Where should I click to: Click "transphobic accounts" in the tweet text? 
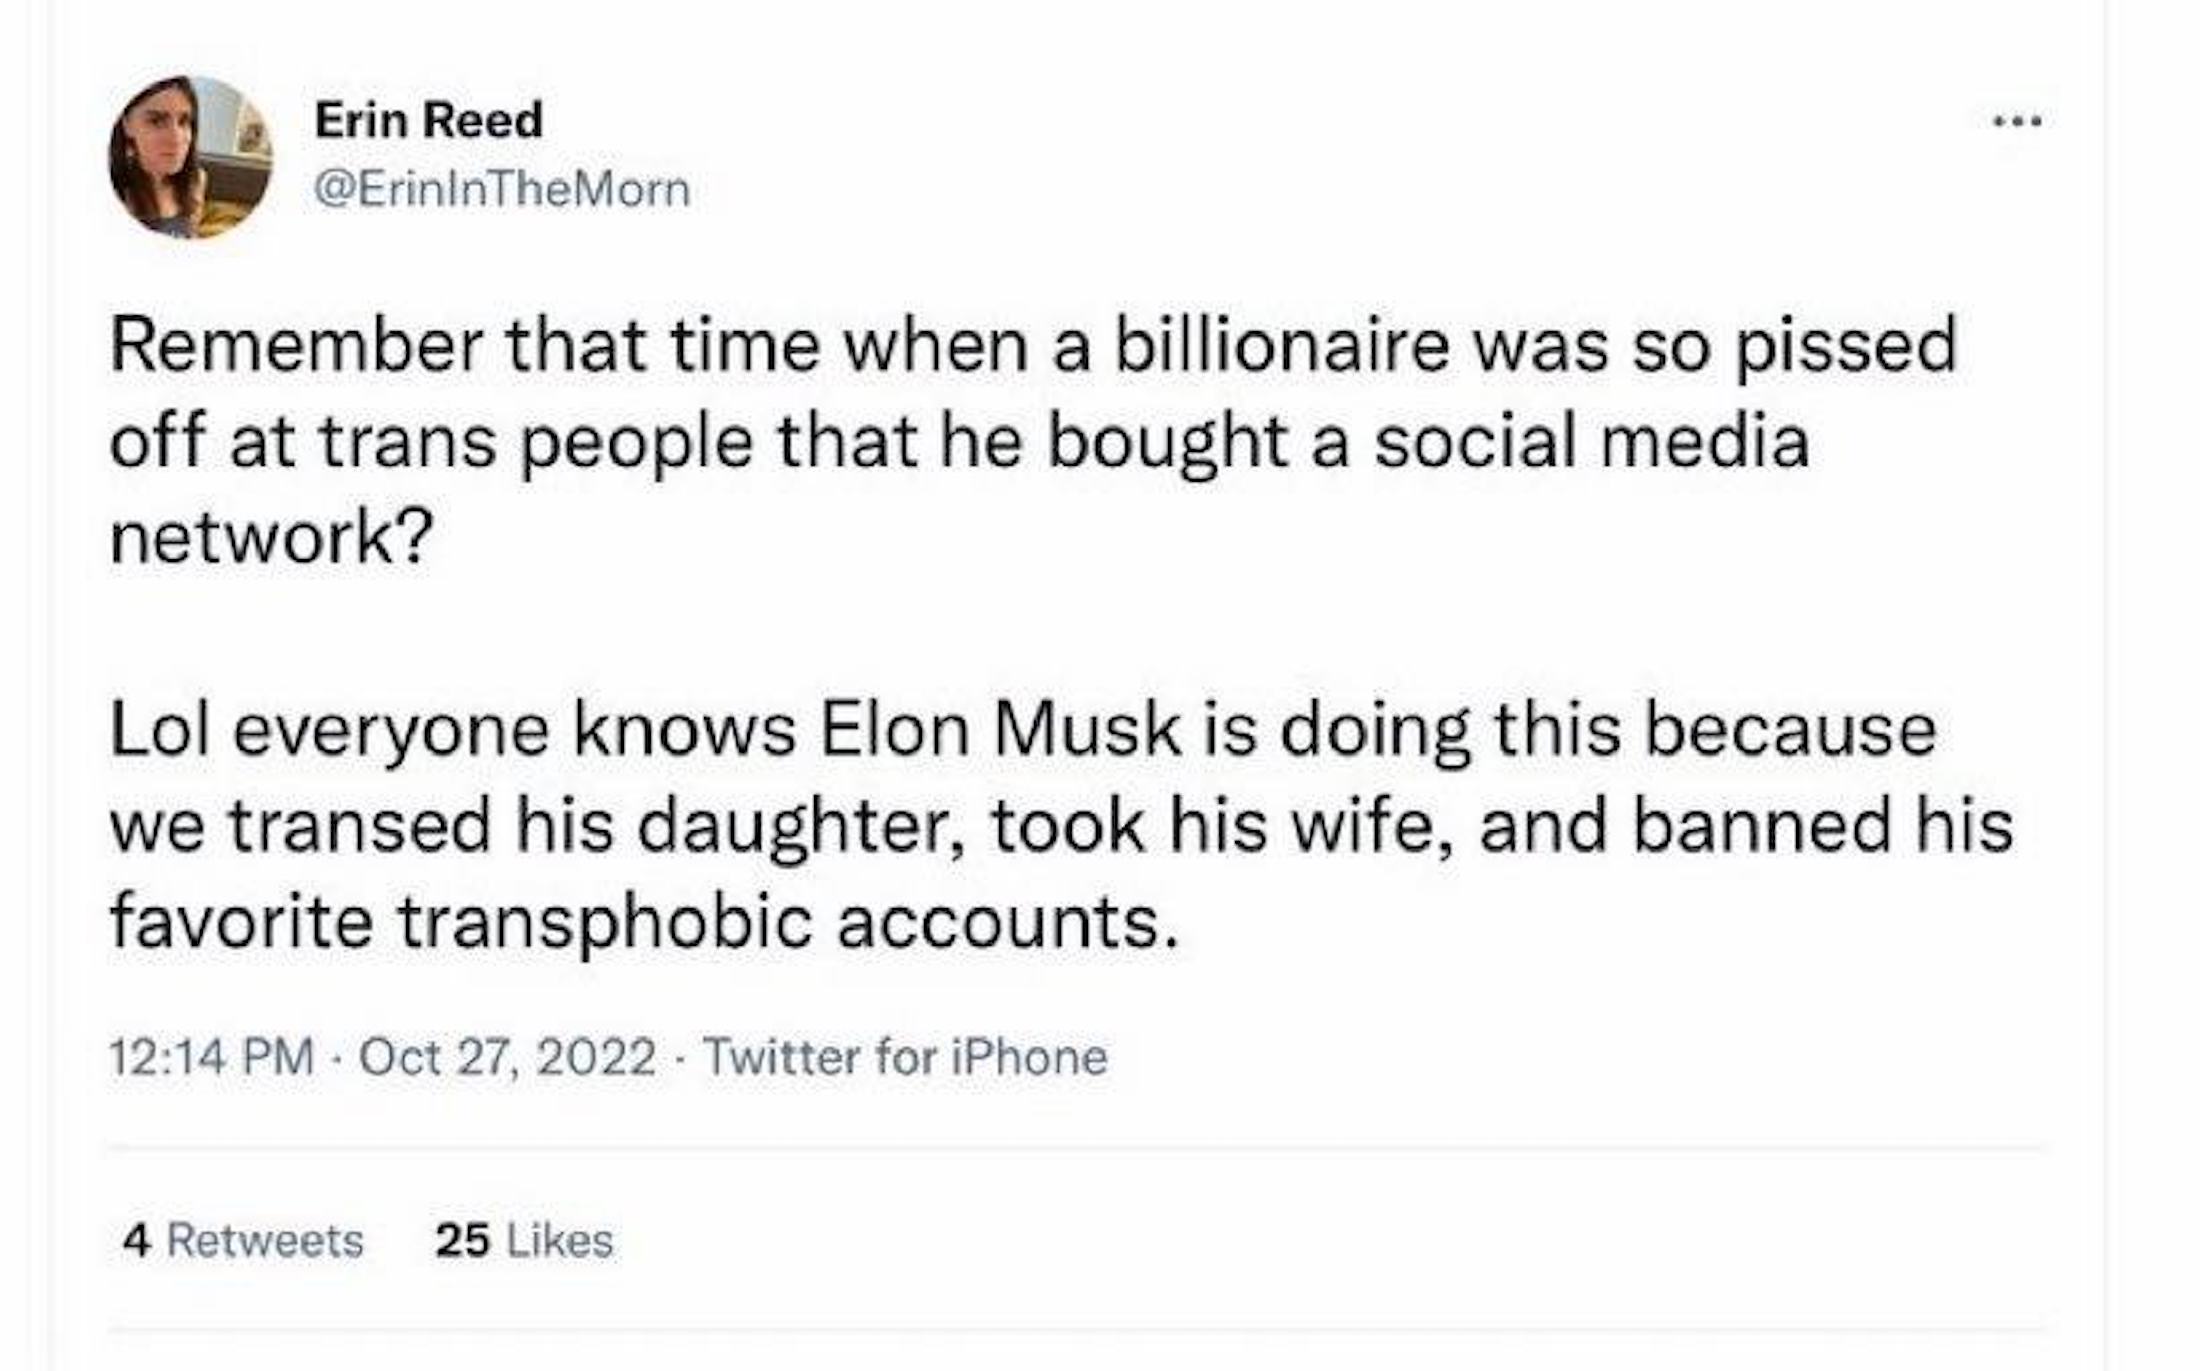click(787, 921)
